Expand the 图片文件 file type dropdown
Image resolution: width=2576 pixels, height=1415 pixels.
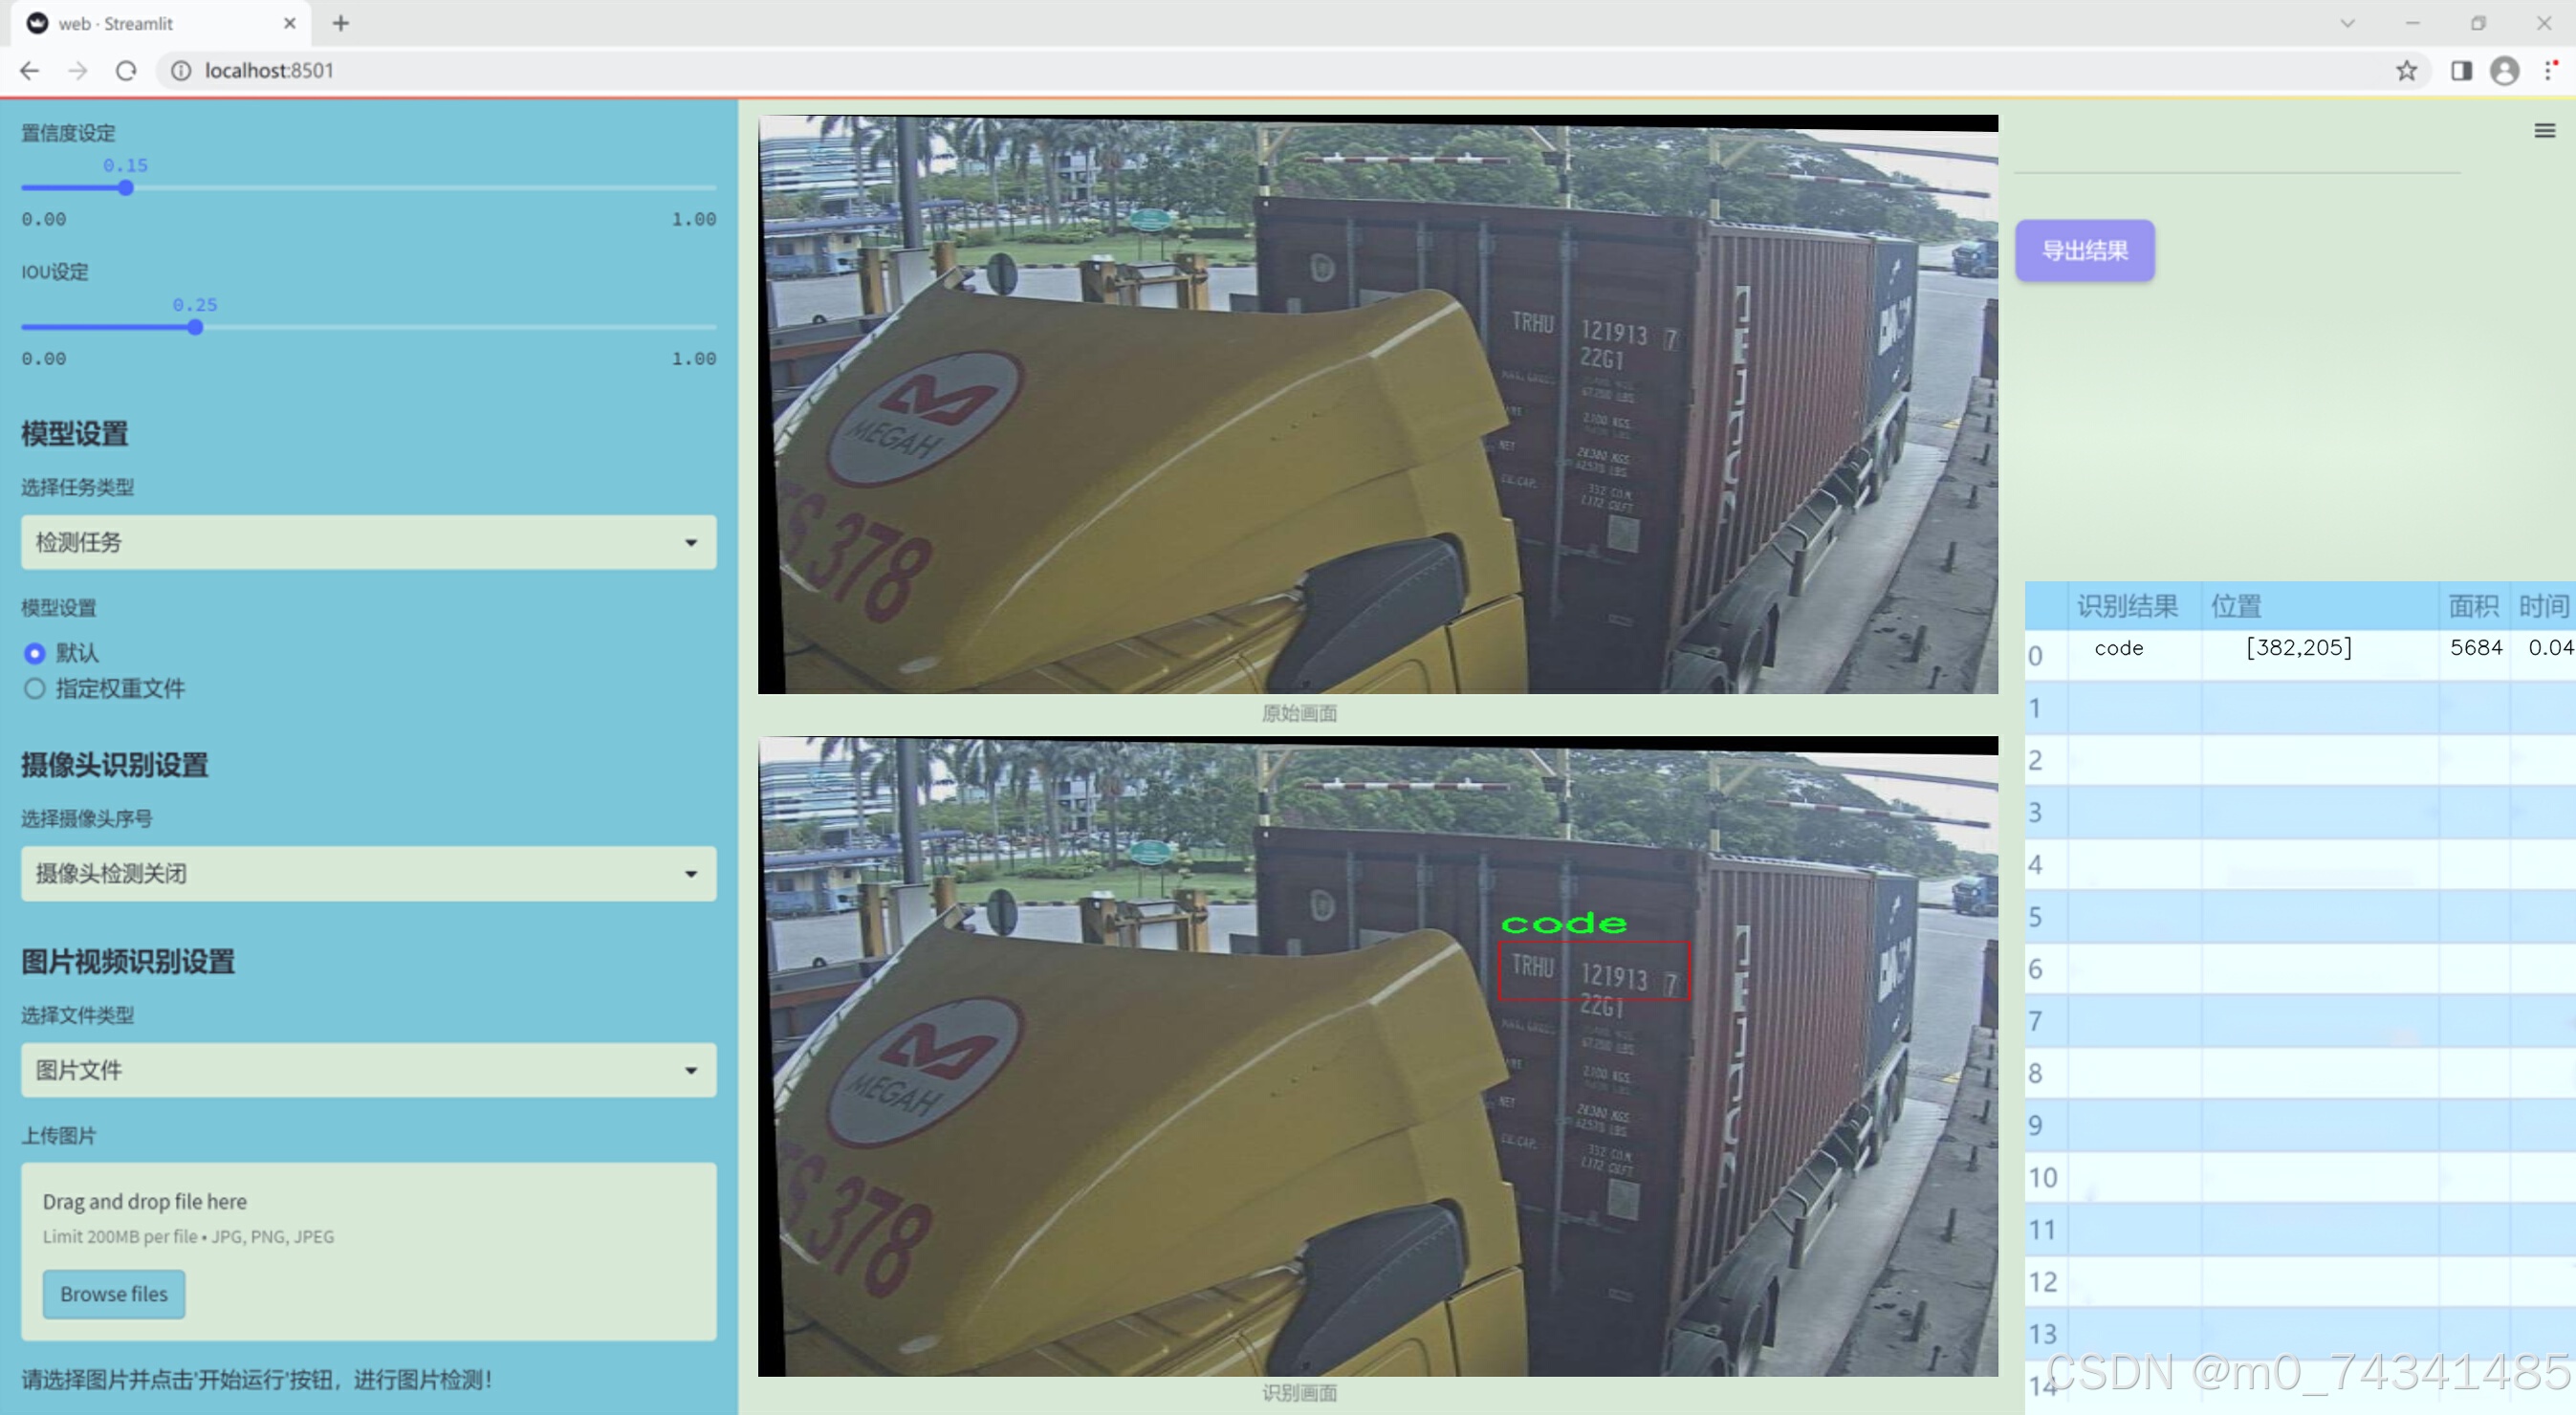click(368, 1069)
